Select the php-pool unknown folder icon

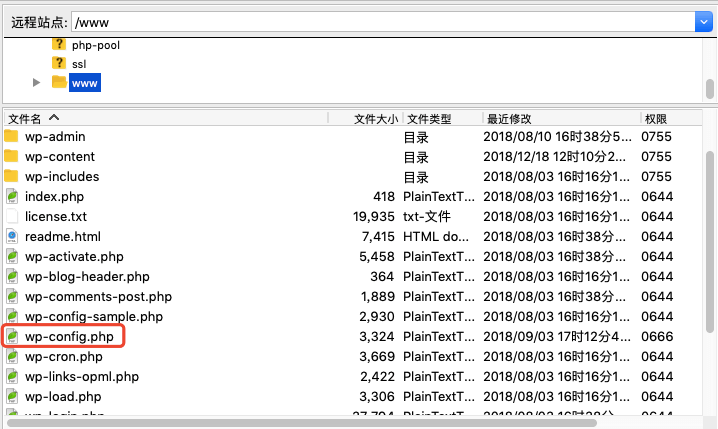[59, 44]
